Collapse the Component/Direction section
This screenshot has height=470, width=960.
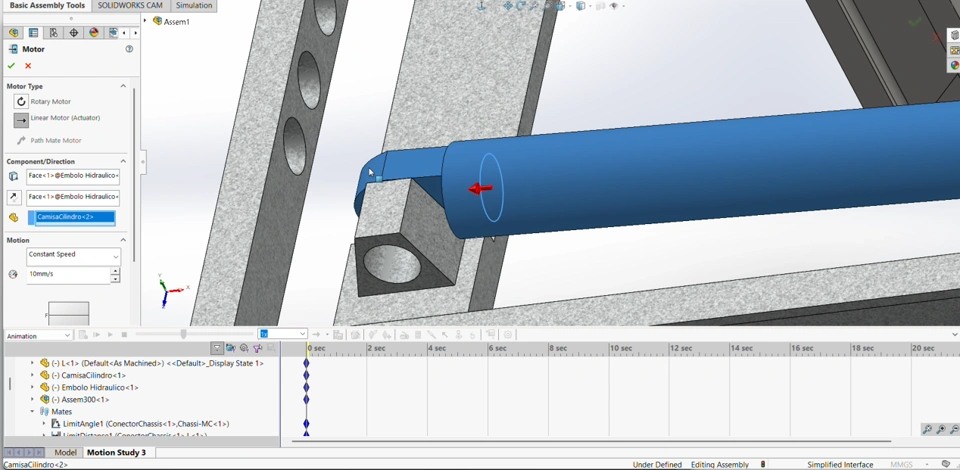123,162
